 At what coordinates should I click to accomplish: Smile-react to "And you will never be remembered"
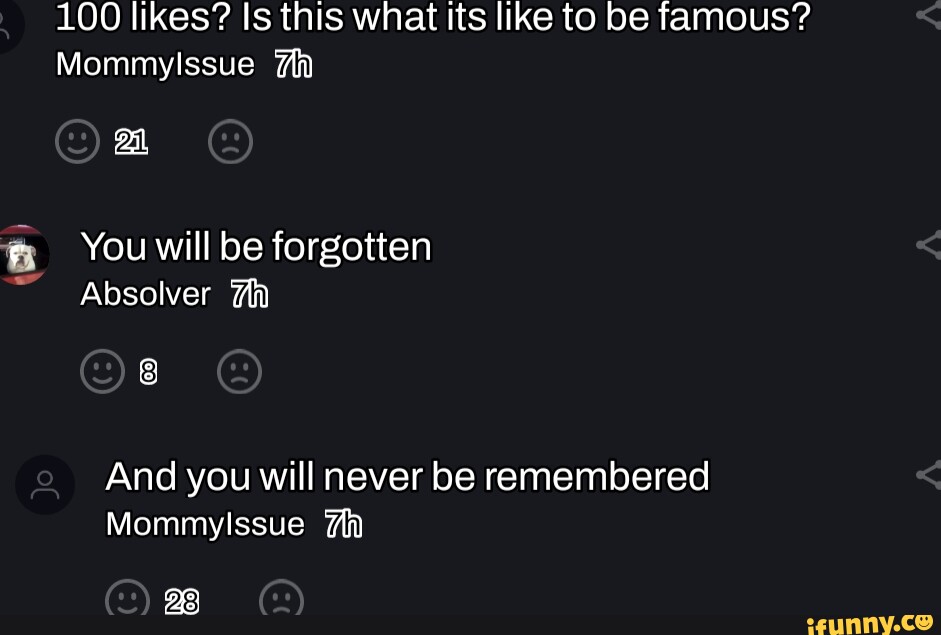[x=126, y=600]
